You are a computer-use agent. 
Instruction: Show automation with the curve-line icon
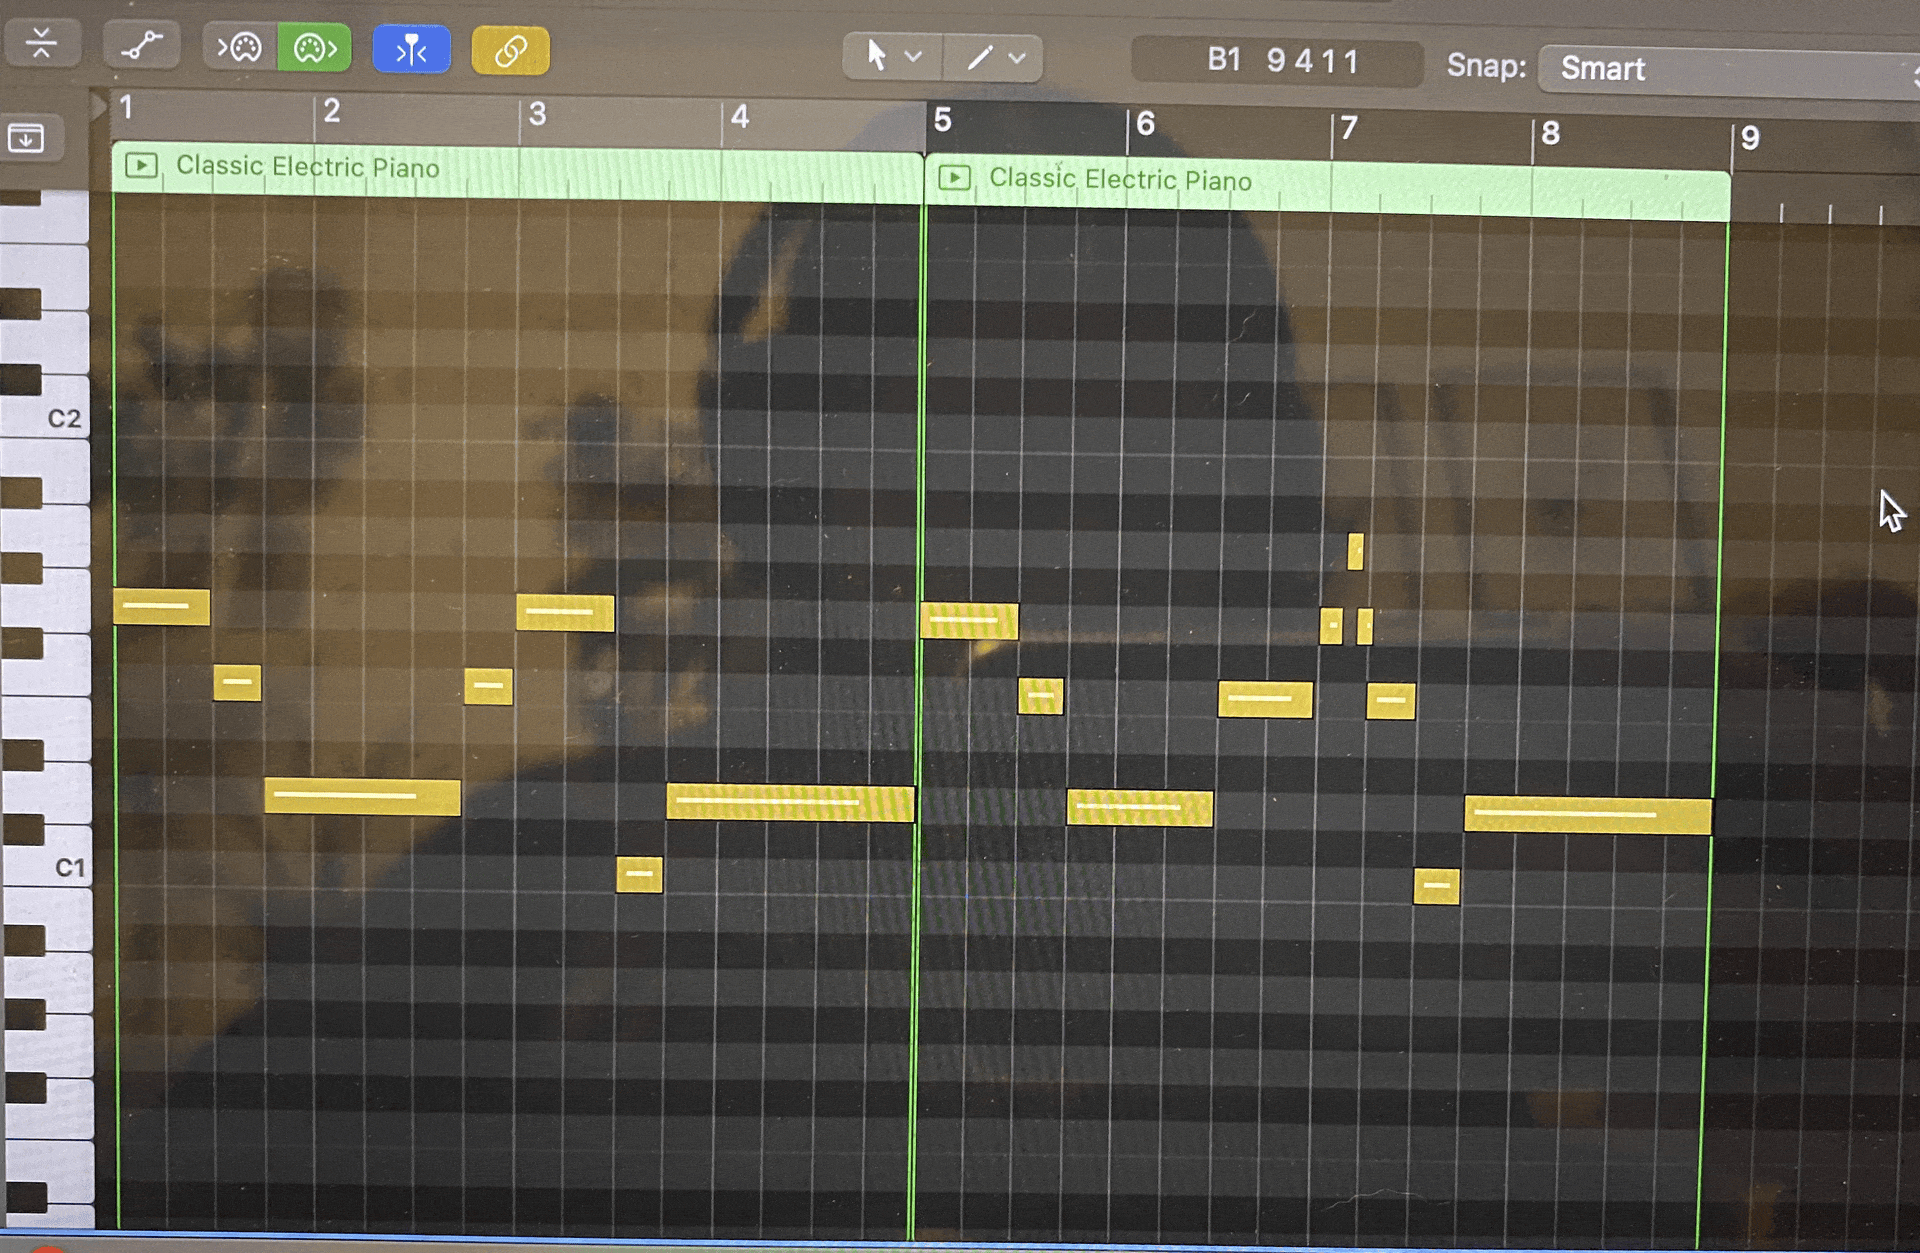point(141,46)
